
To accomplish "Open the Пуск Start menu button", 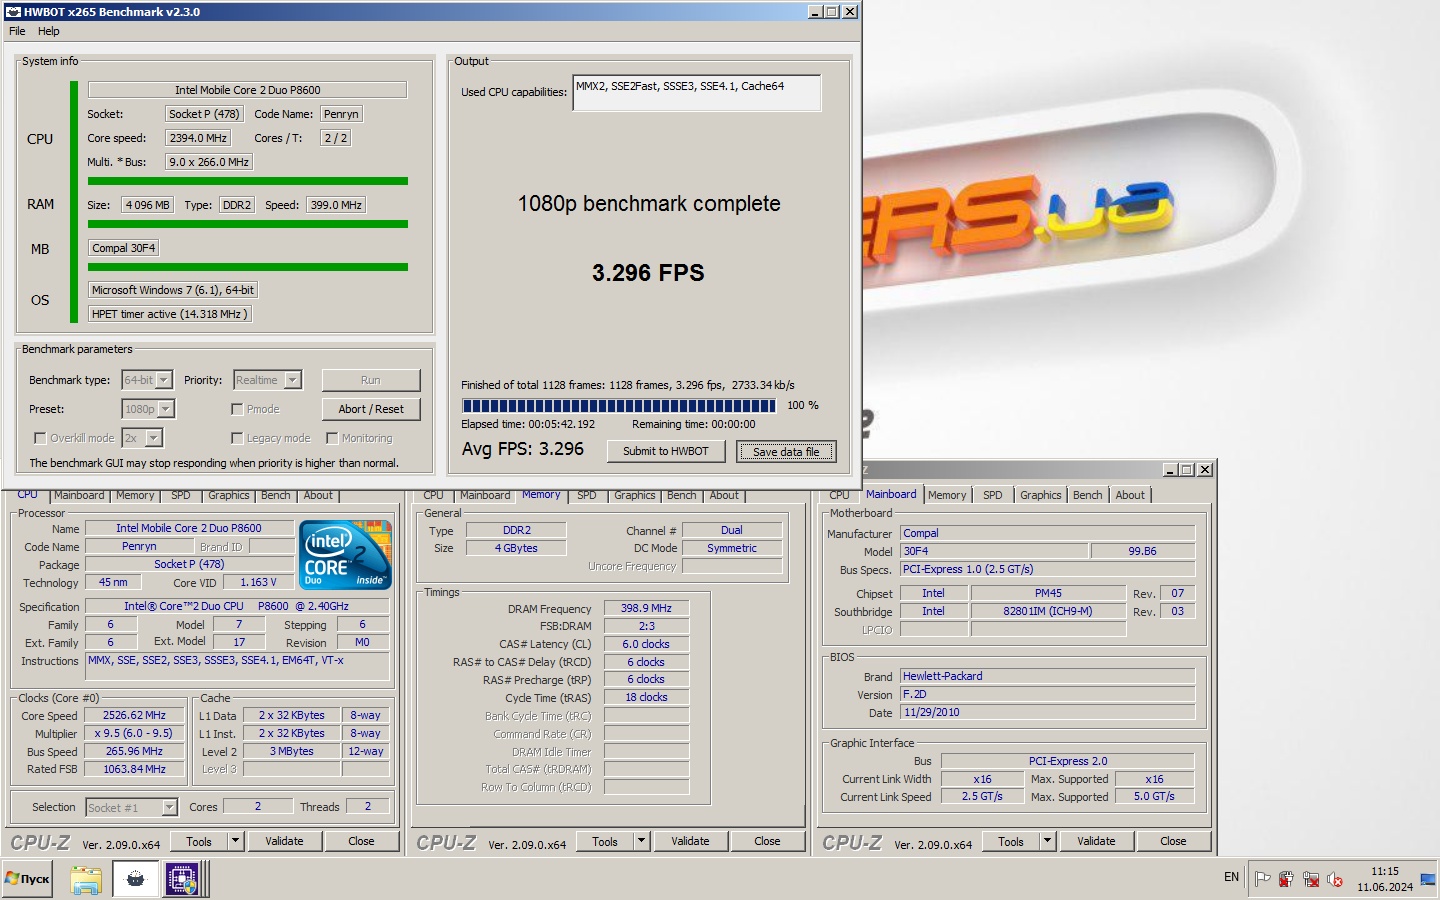I will (27, 879).
